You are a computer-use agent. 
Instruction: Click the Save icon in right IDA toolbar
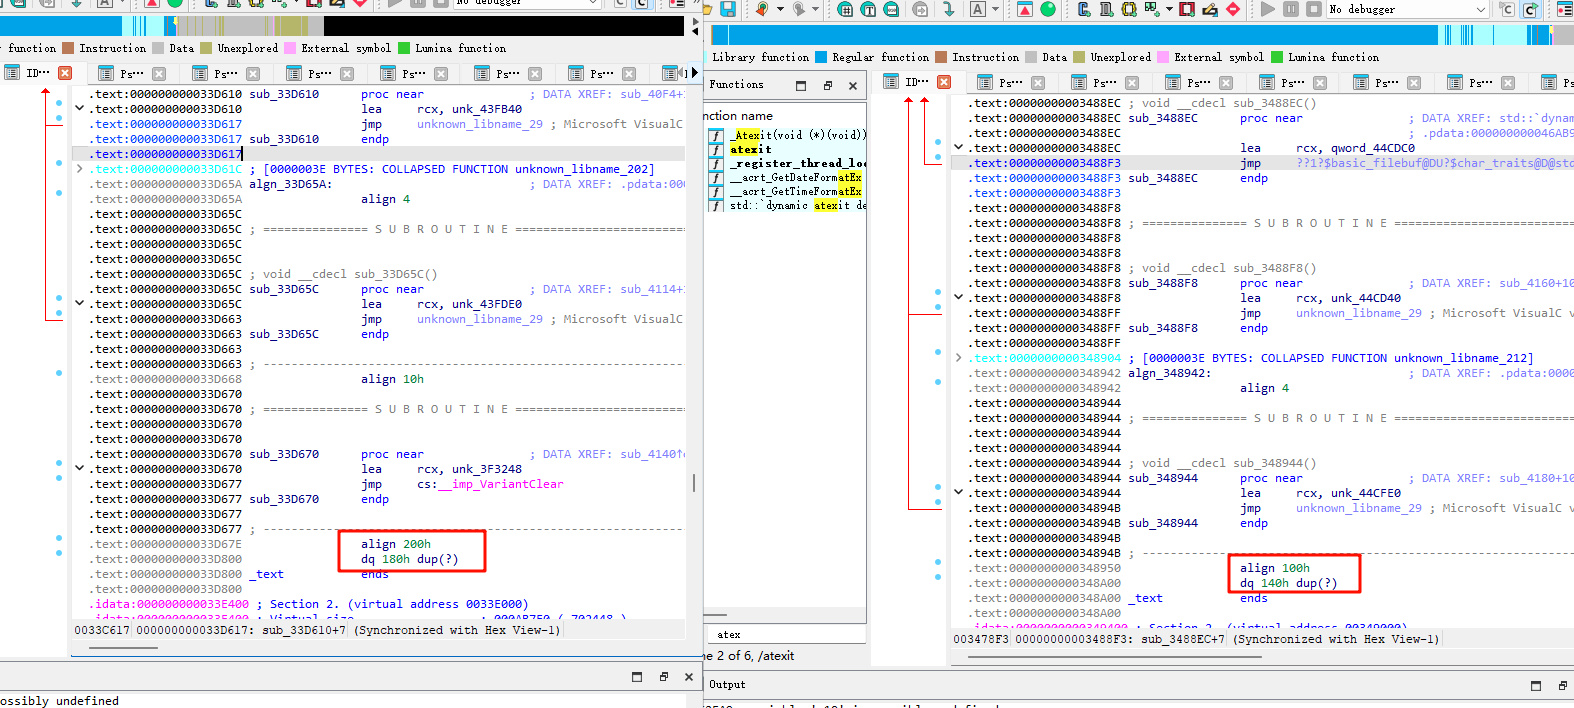click(728, 9)
